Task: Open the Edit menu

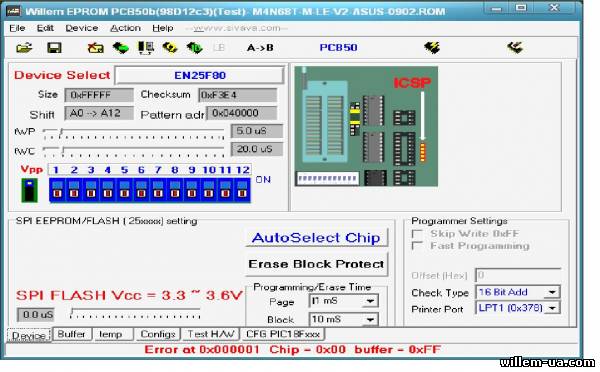Action: 45,28
